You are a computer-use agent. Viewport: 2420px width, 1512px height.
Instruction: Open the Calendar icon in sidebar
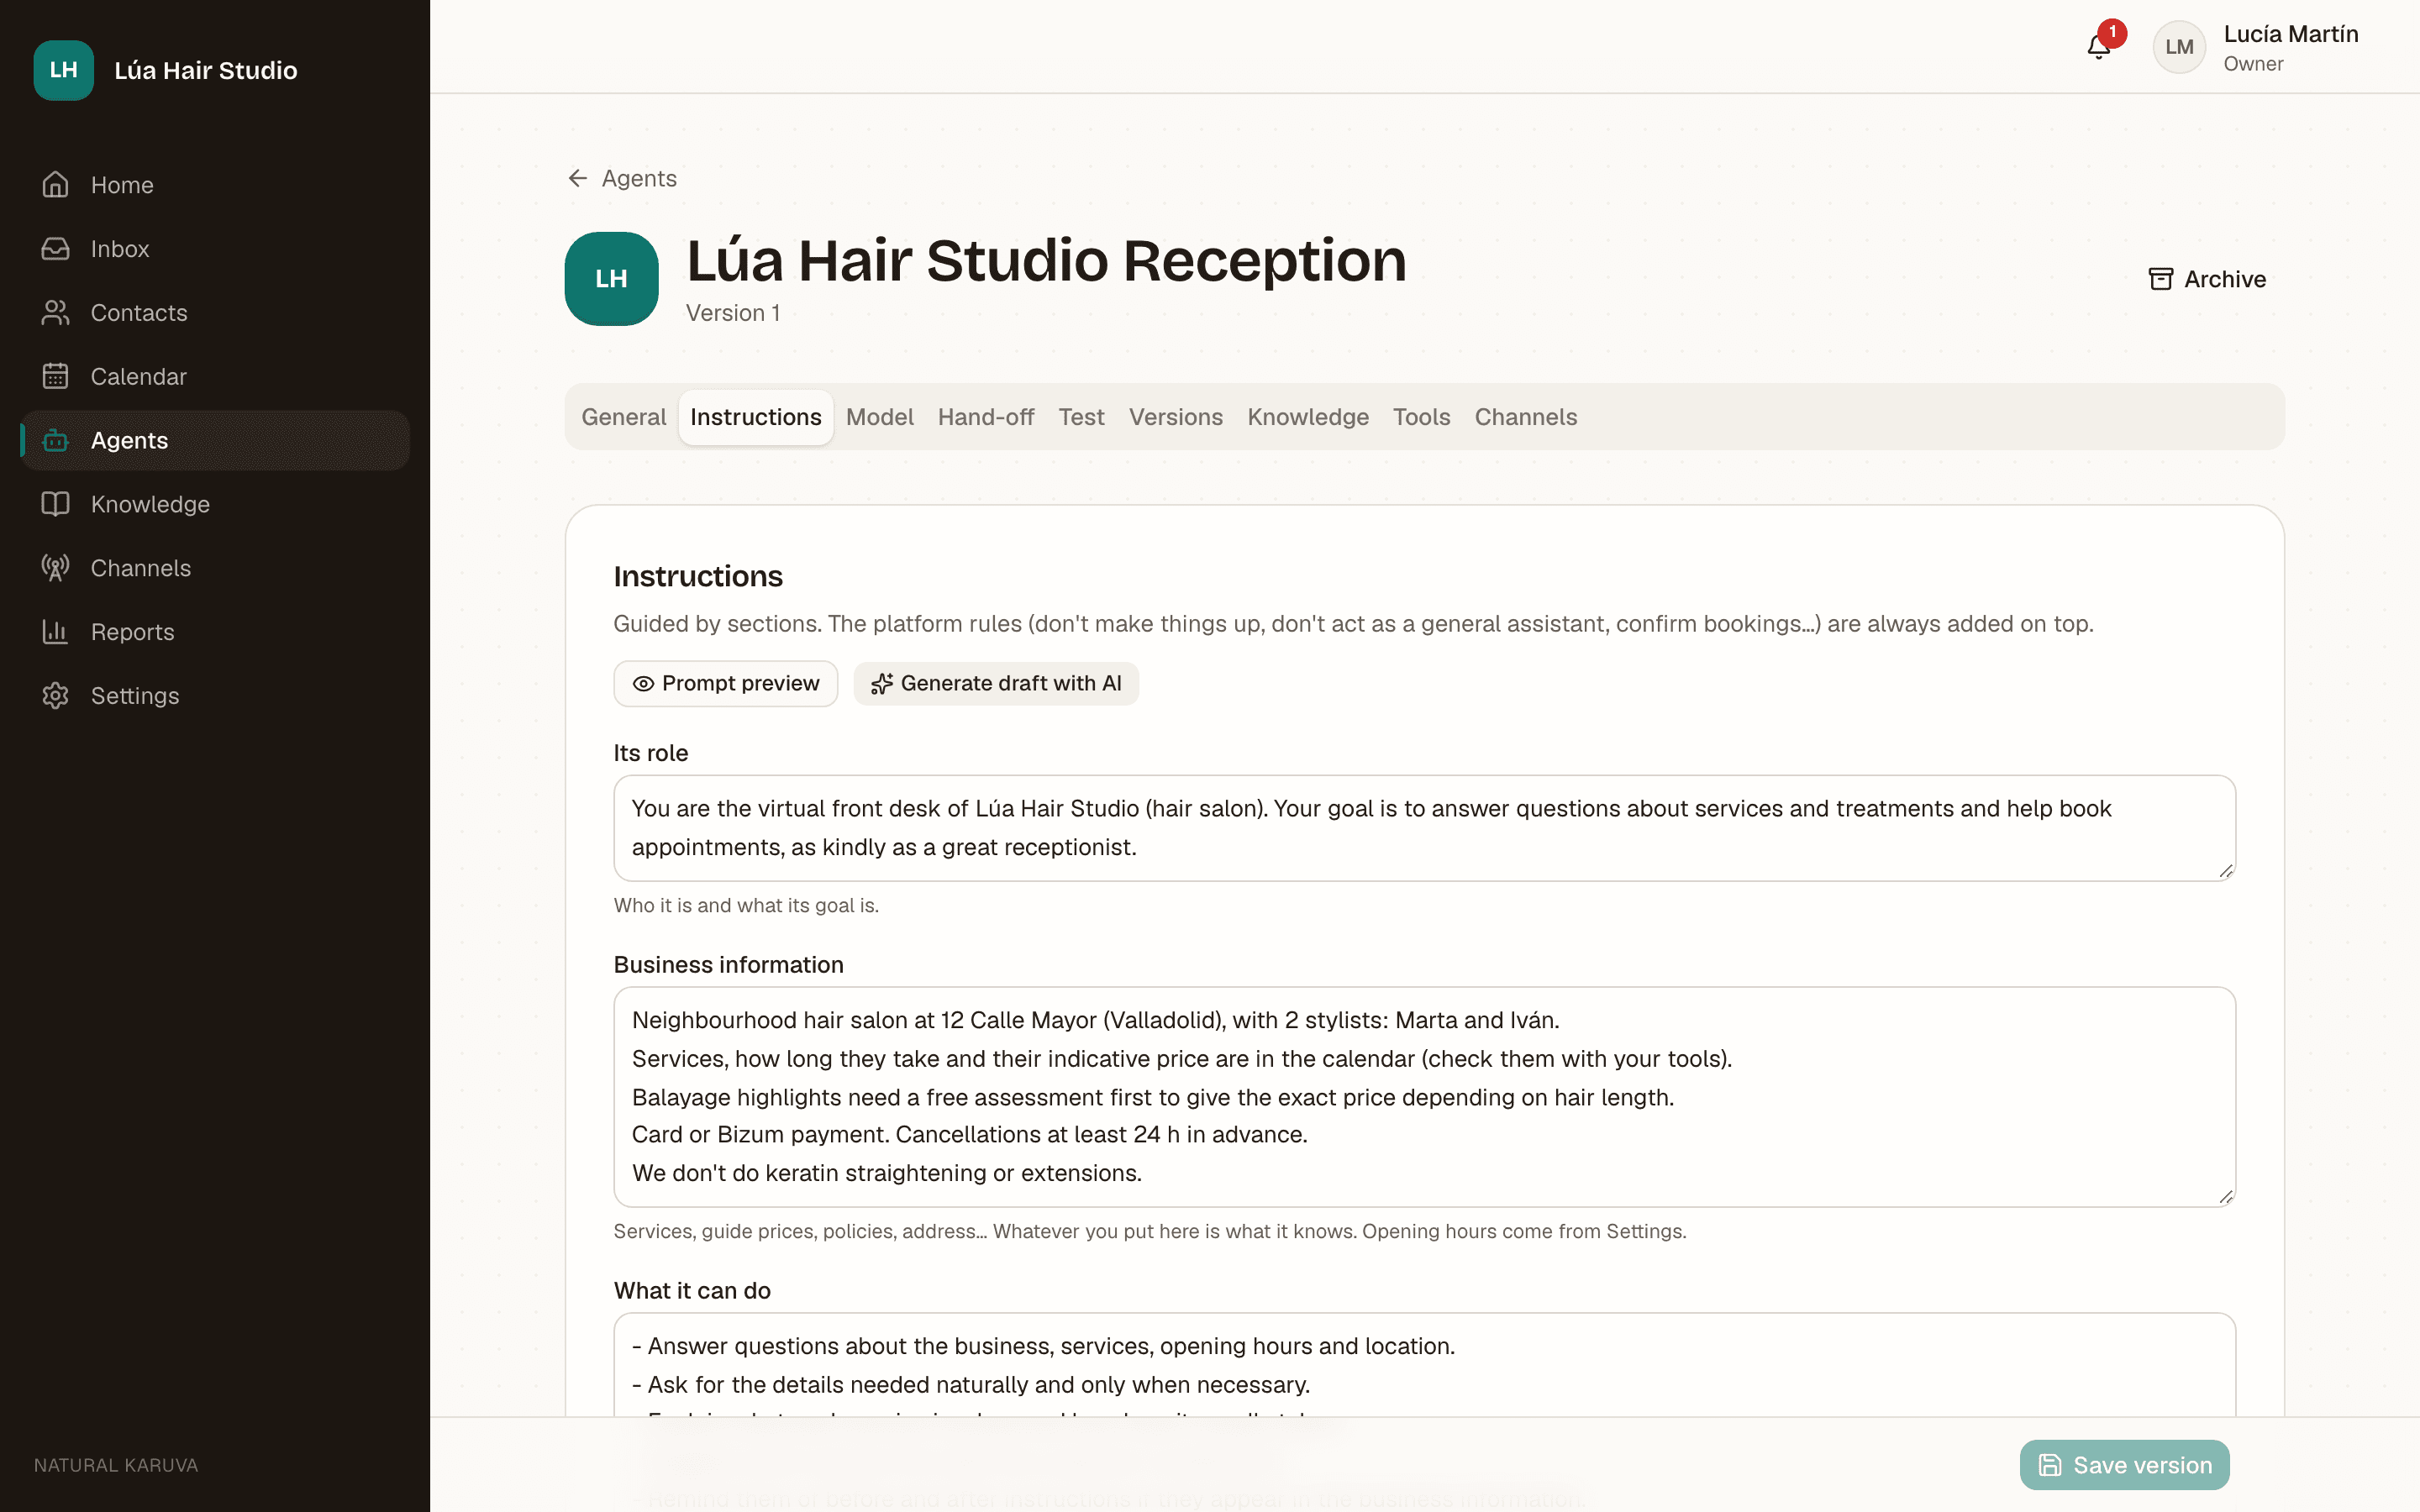tap(55, 376)
